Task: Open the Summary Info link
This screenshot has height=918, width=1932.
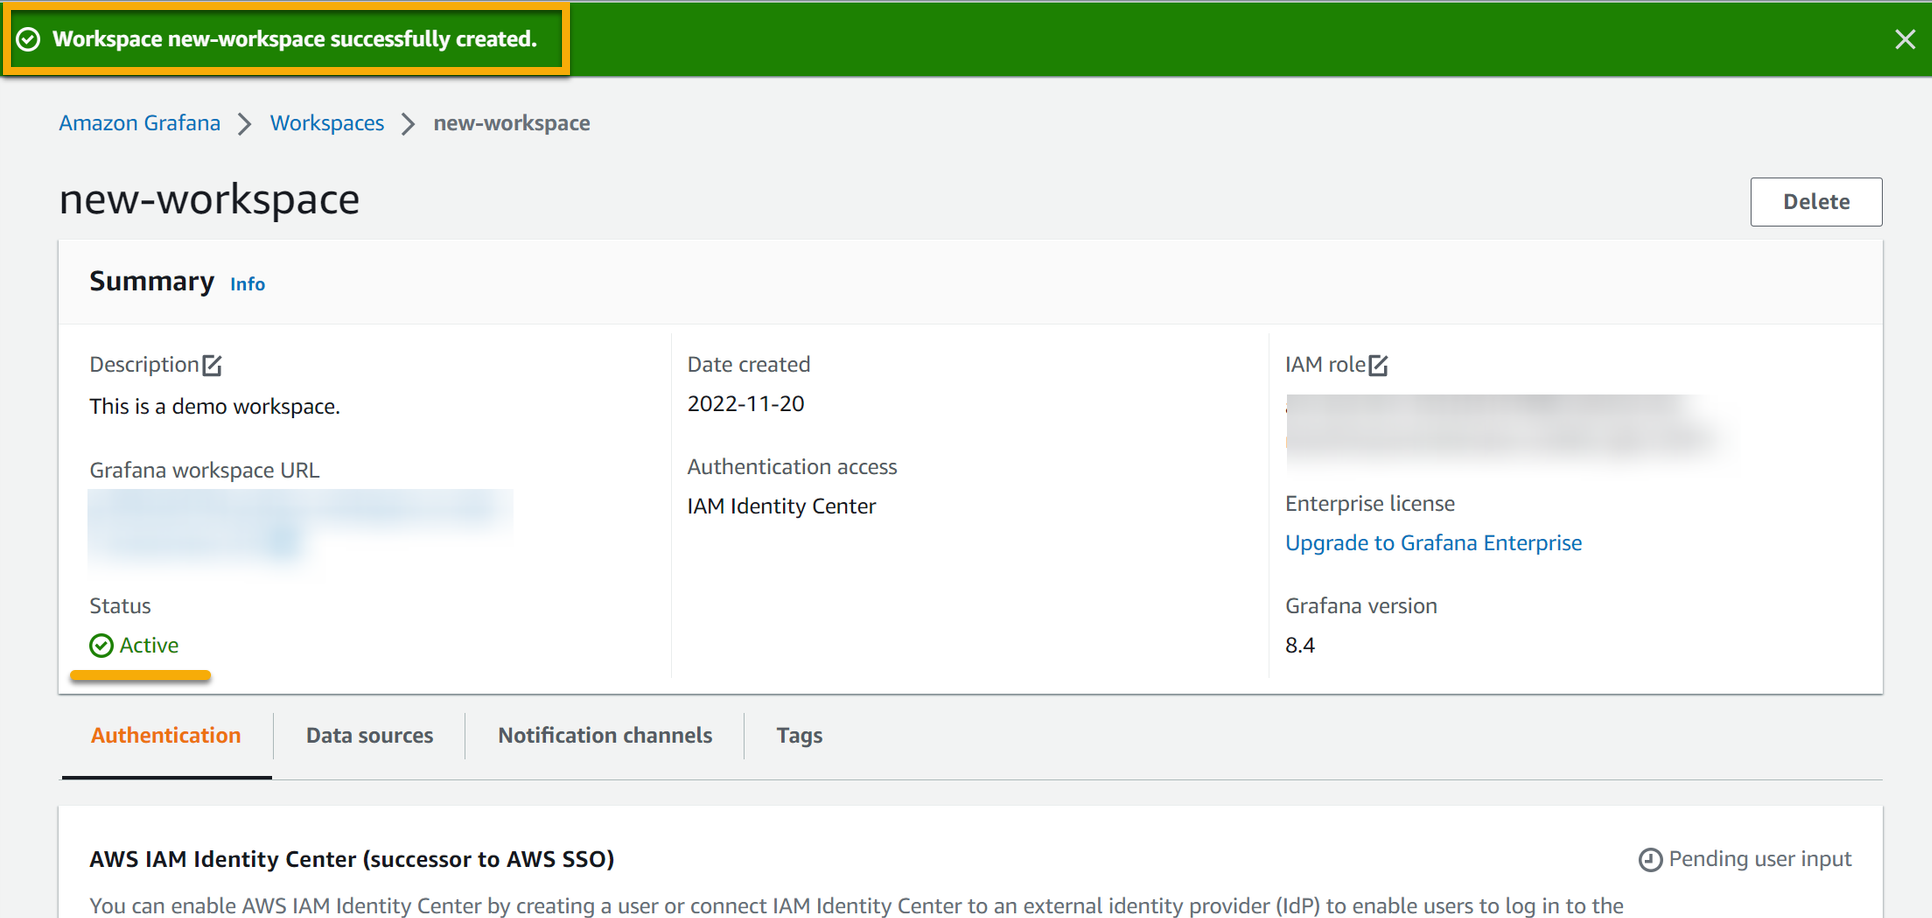Action: click(247, 284)
